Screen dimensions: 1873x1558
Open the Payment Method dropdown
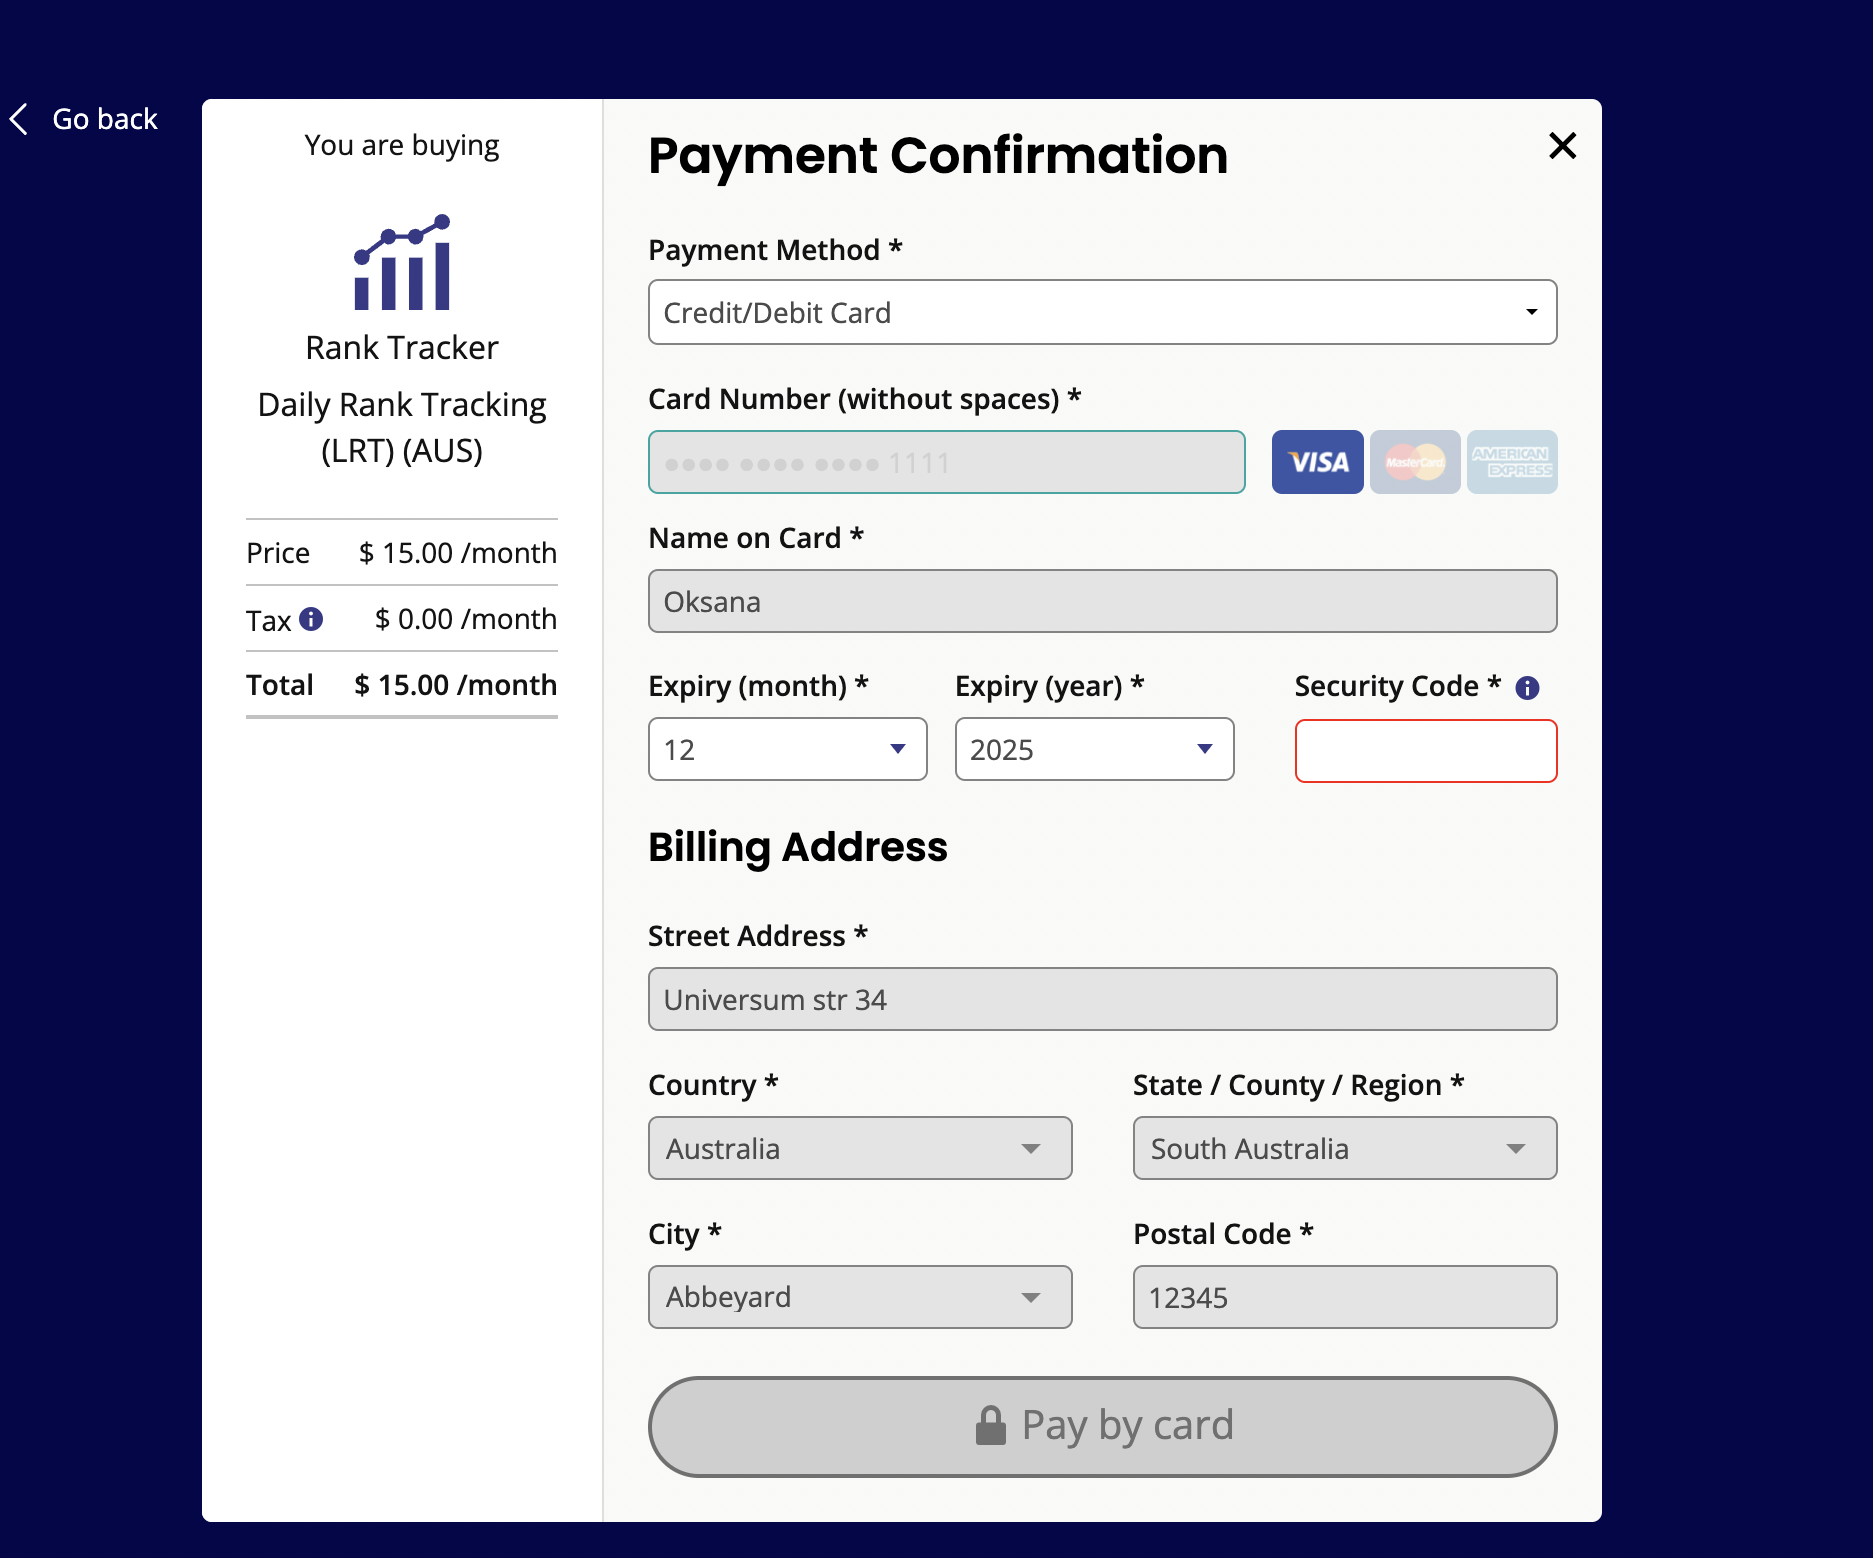tap(1102, 312)
